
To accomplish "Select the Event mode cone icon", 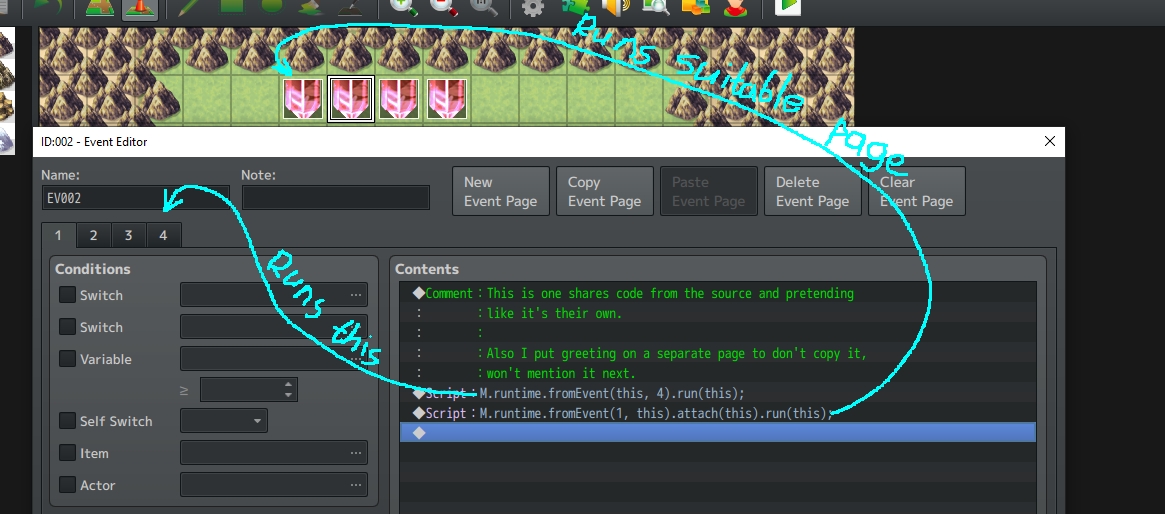I will click(139, 8).
